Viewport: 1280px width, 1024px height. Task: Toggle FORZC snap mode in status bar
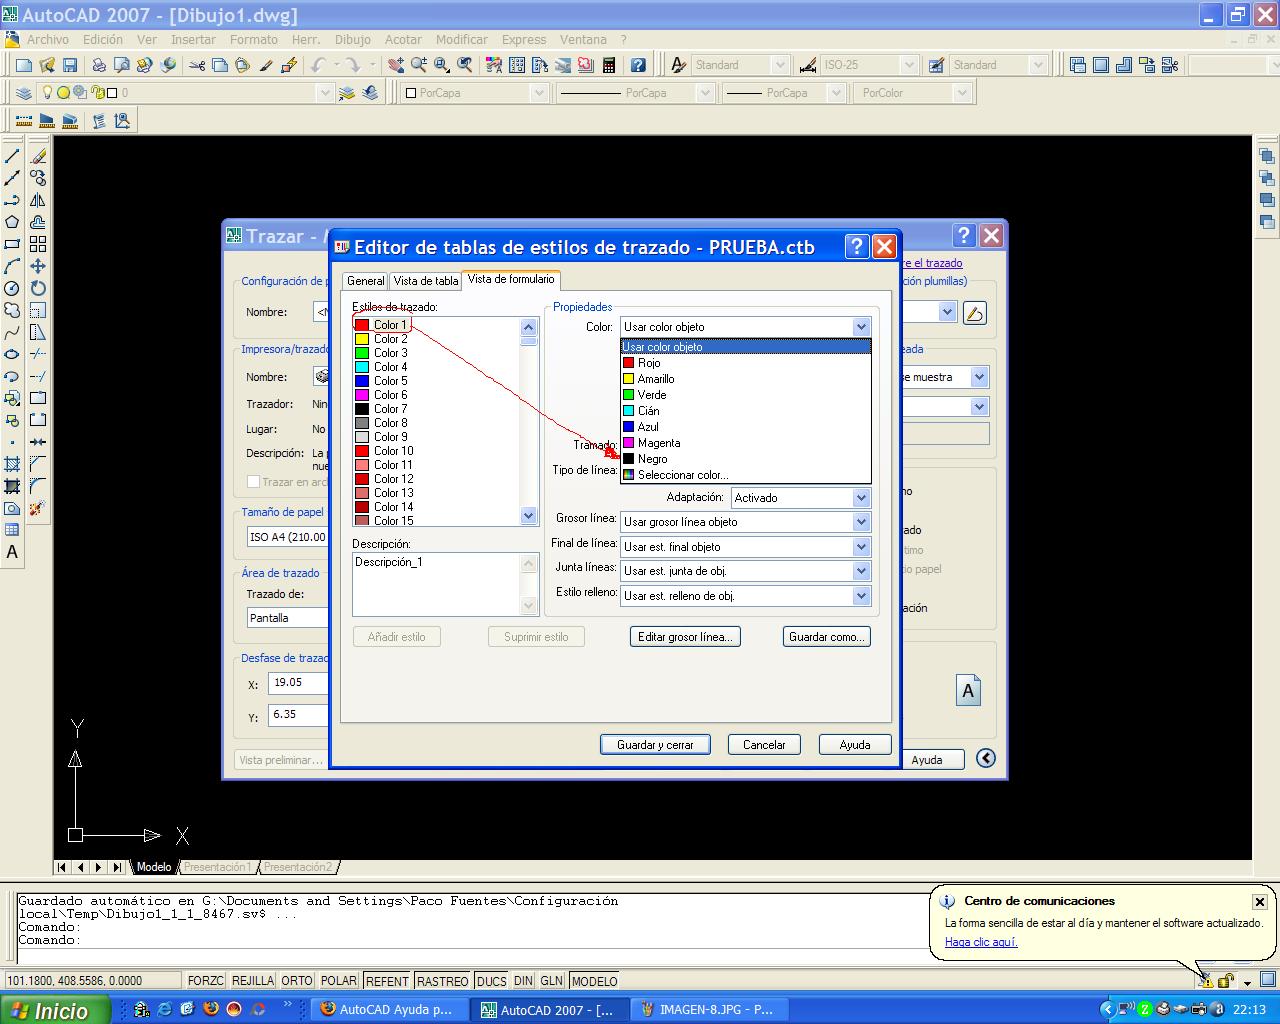pos(206,981)
